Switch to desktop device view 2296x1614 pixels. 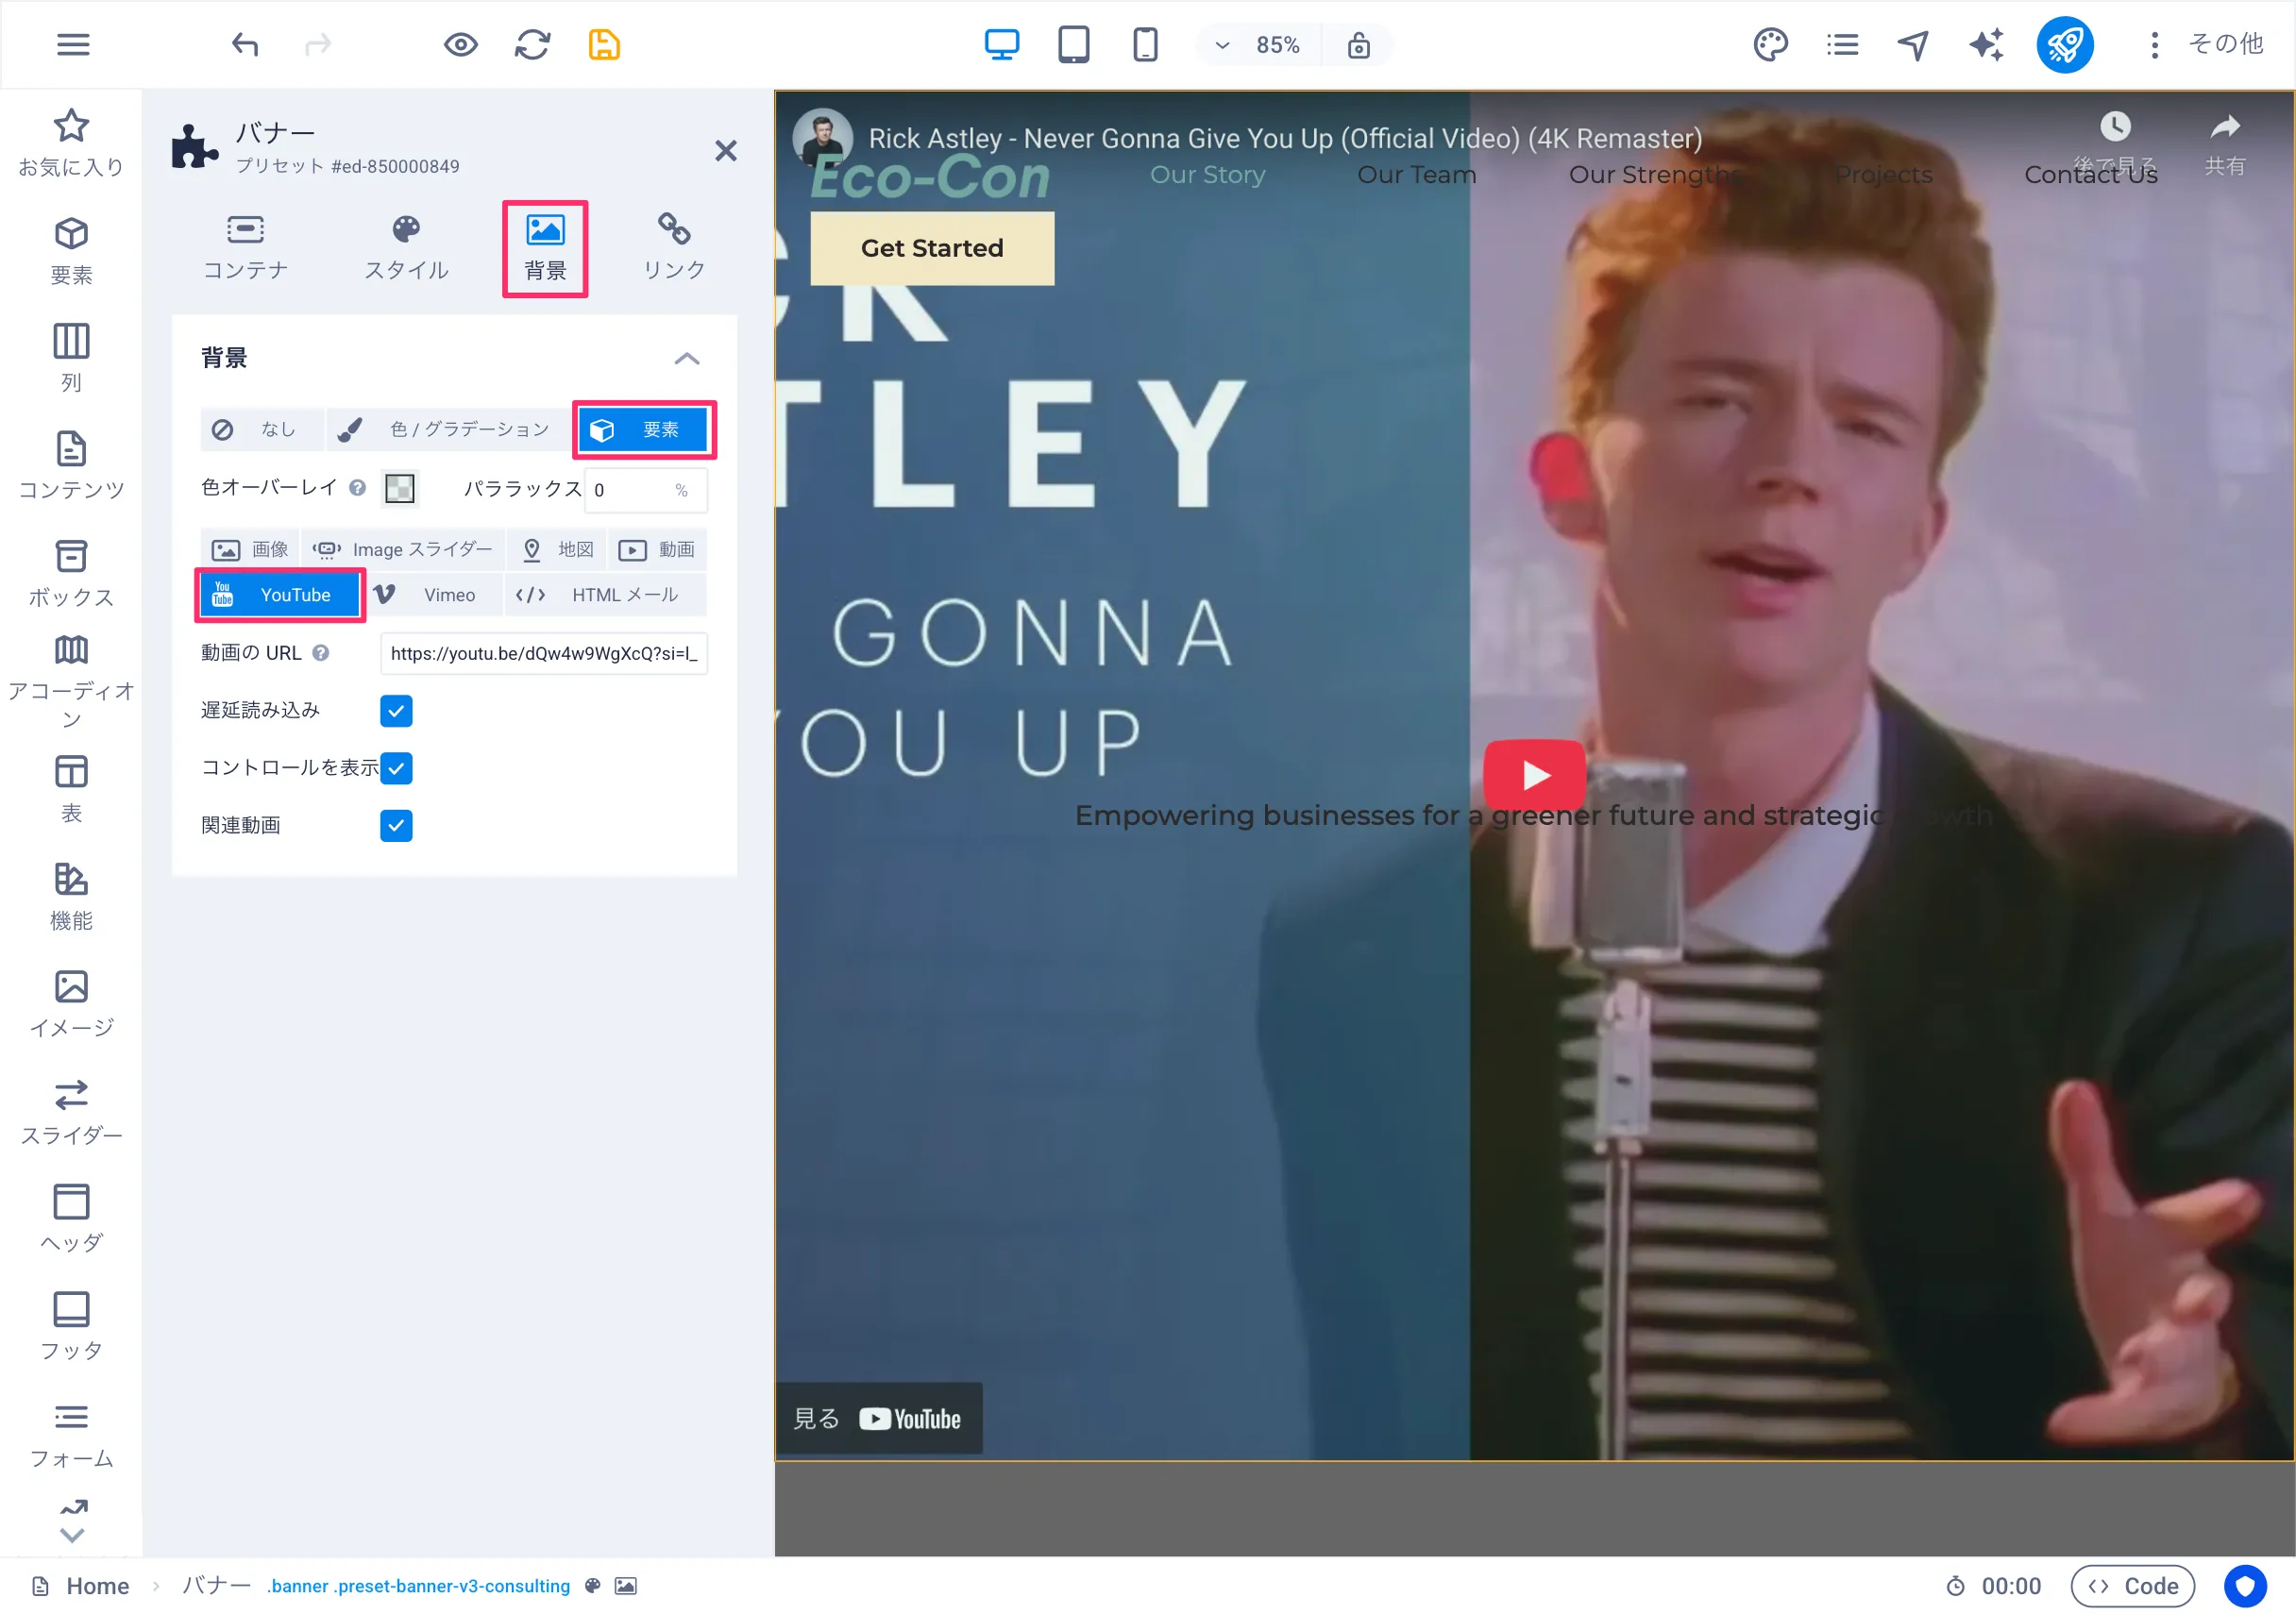pos(1001,44)
